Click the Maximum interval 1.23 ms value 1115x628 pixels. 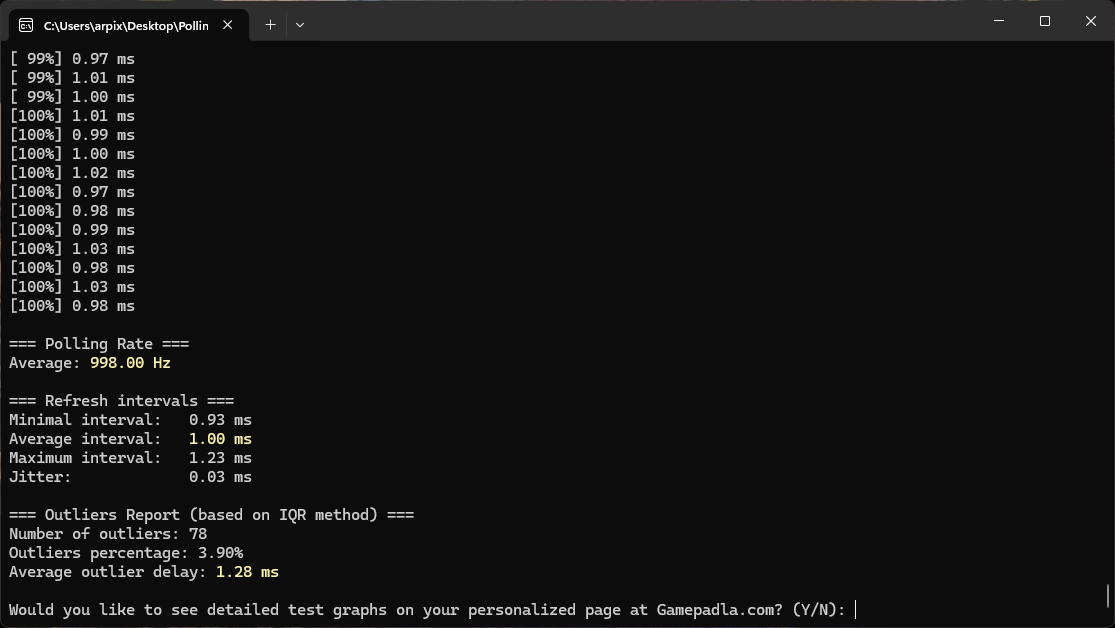click(x=220, y=458)
